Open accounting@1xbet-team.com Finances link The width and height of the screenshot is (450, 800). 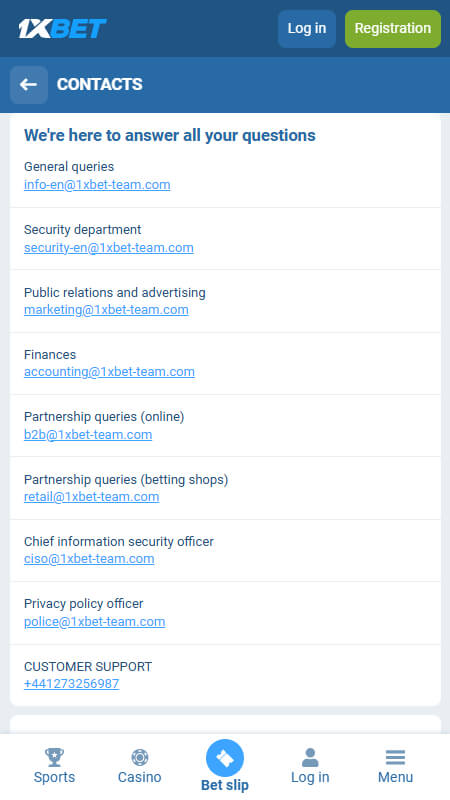point(109,372)
